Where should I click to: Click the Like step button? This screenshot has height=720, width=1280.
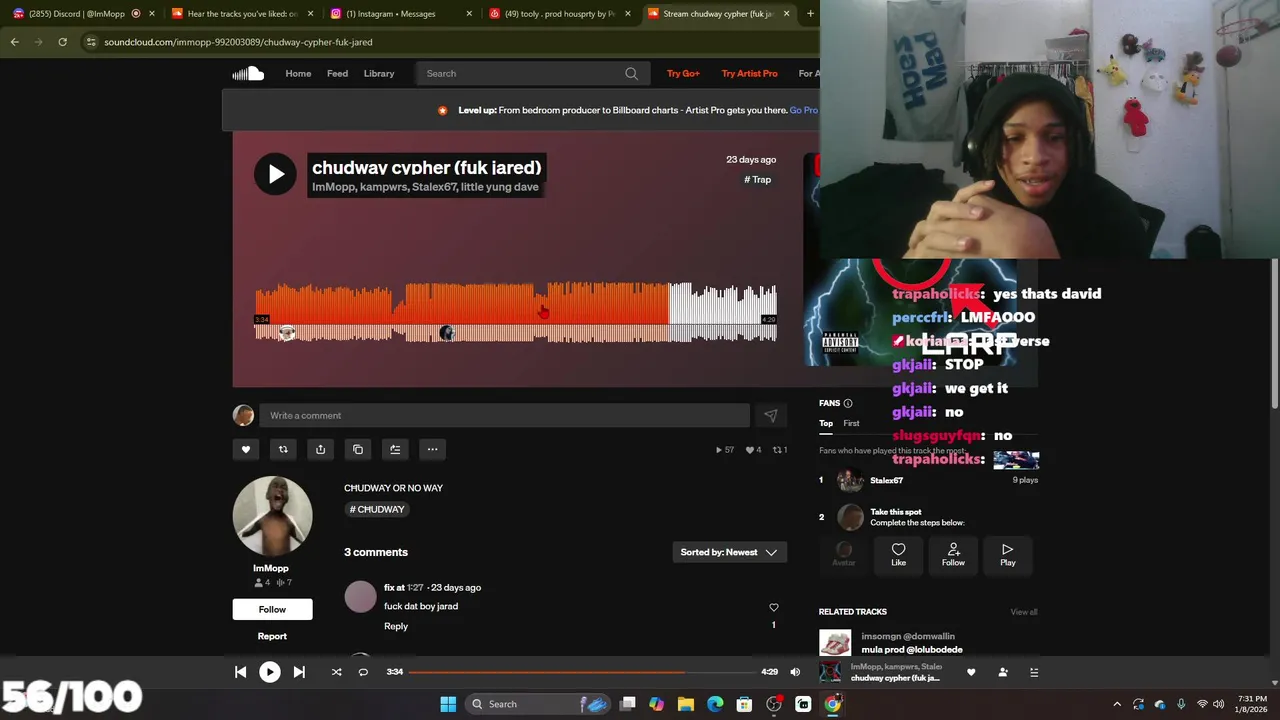898,554
